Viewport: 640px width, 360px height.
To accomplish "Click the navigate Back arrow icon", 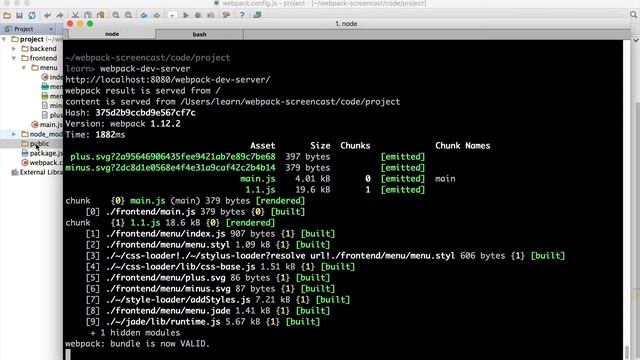I will [144, 16].
